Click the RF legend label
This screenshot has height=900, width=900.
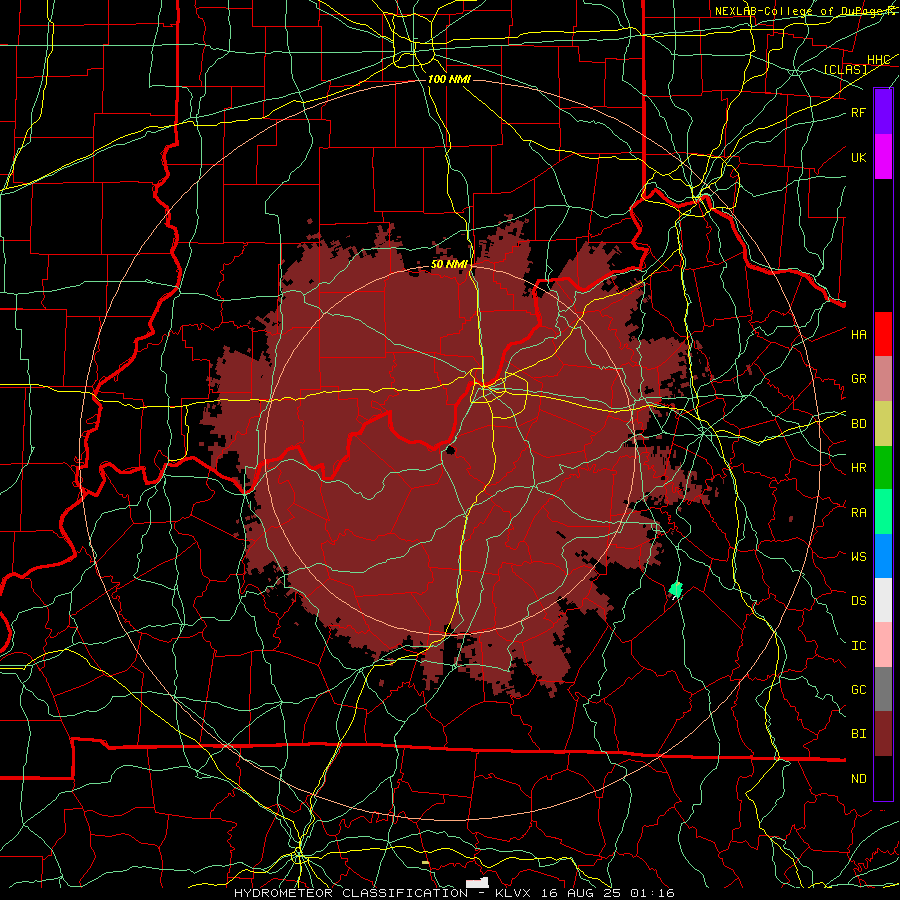click(858, 112)
